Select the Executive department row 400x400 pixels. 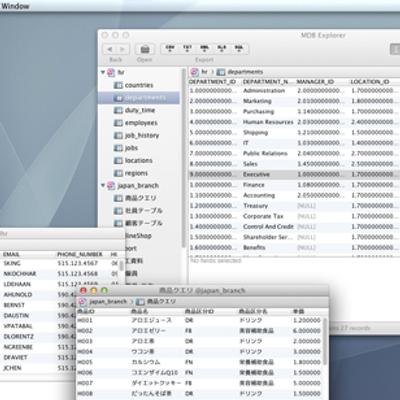click(294, 174)
